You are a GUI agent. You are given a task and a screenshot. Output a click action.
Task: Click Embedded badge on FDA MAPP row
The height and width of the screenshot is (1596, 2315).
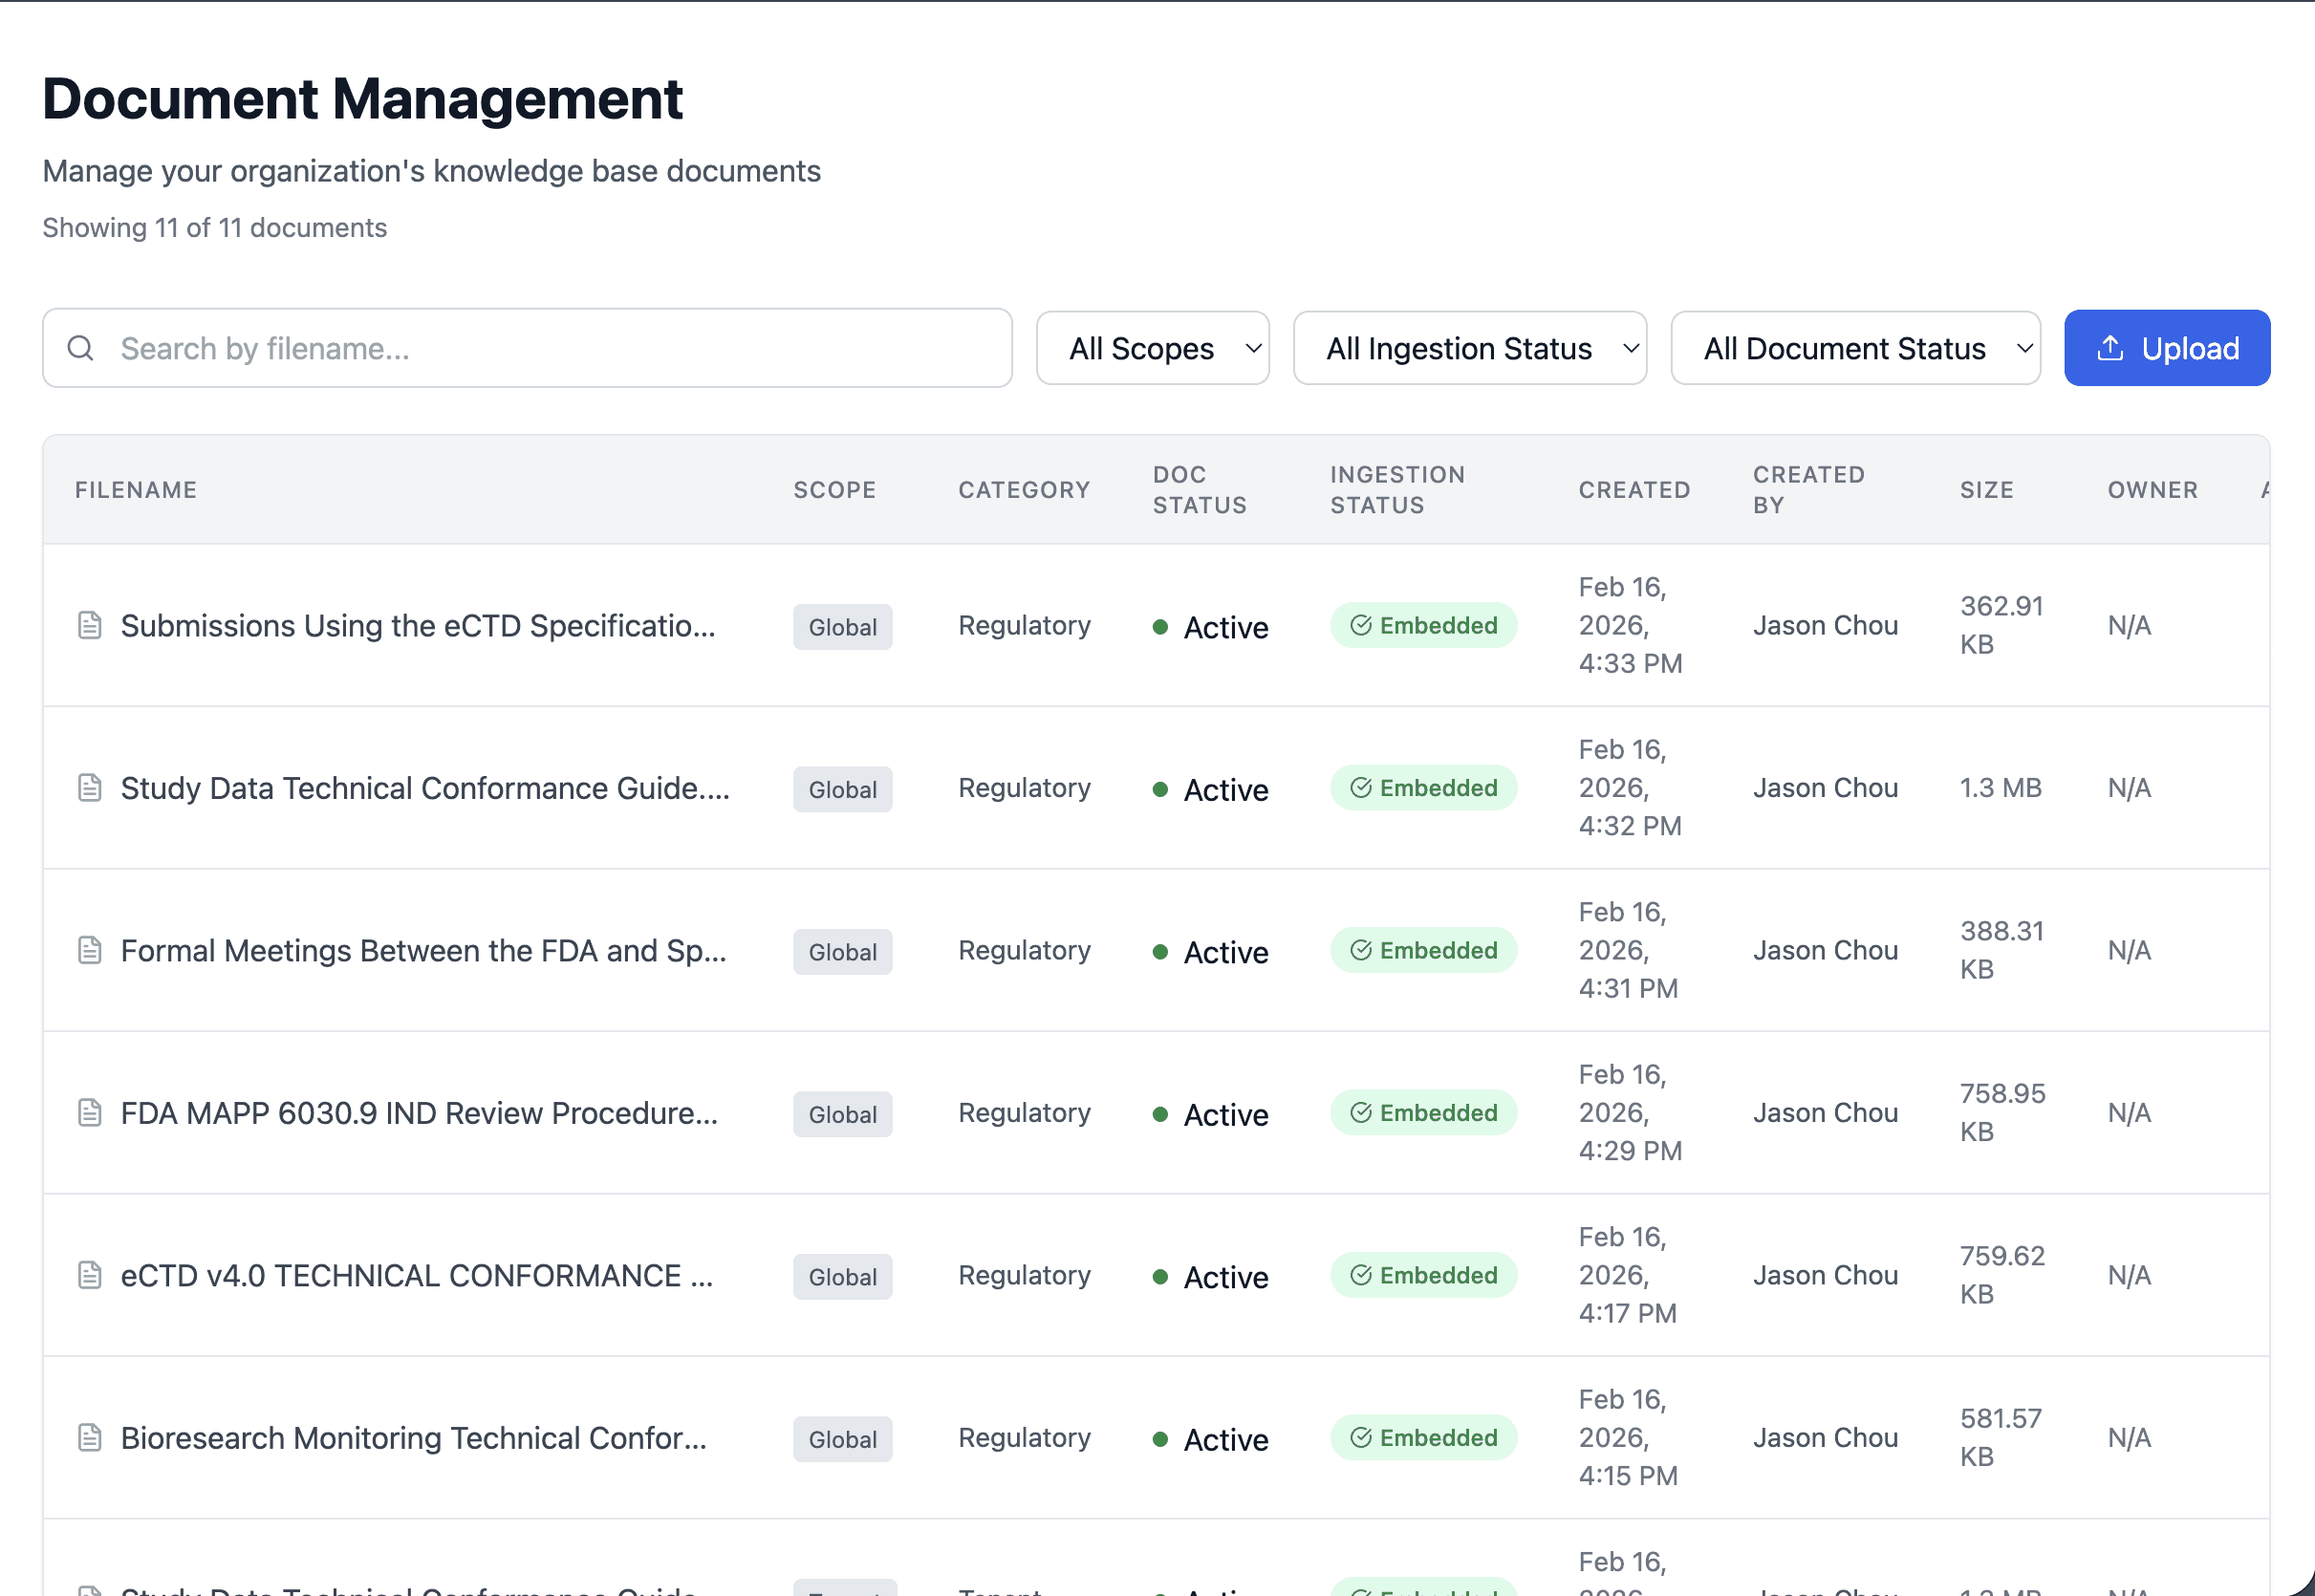coord(1423,1113)
